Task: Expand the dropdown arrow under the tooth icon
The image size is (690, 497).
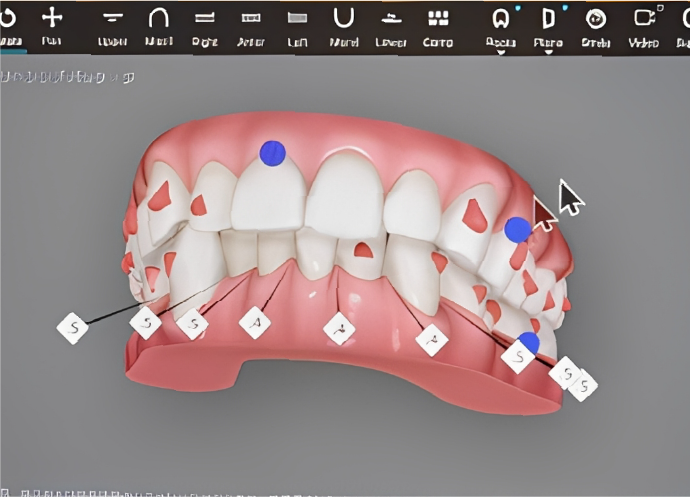Action: (x=501, y=52)
